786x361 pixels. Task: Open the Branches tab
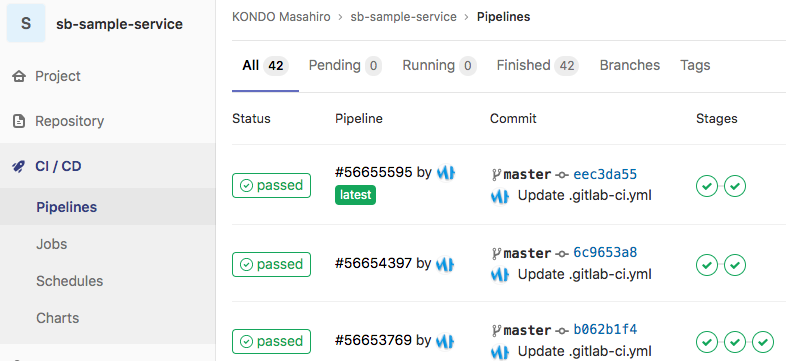[630, 66]
